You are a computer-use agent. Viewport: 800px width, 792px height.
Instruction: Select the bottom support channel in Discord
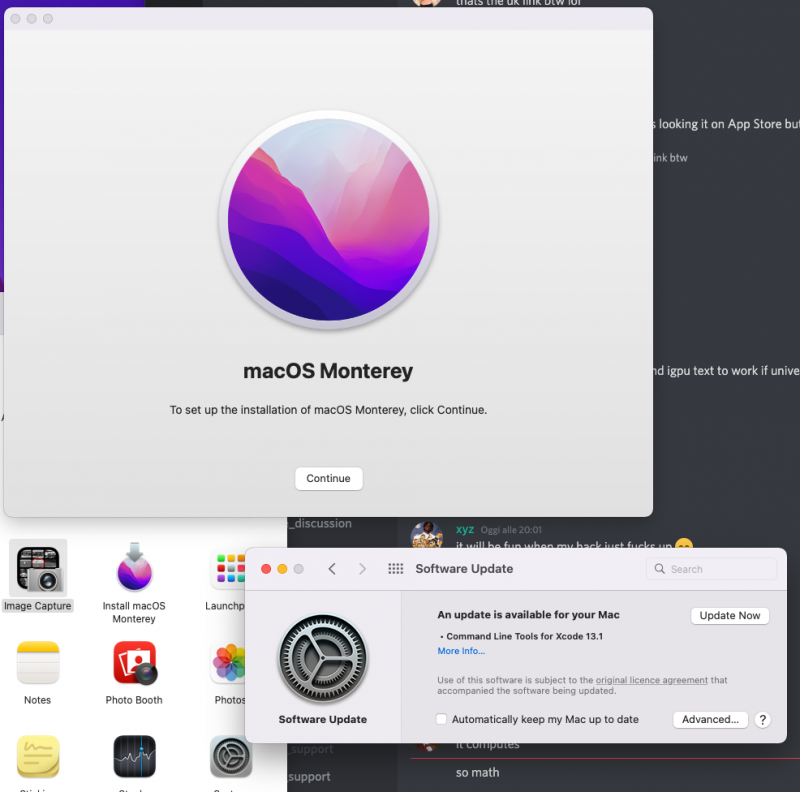pyautogui.click(x=309, y=776)
